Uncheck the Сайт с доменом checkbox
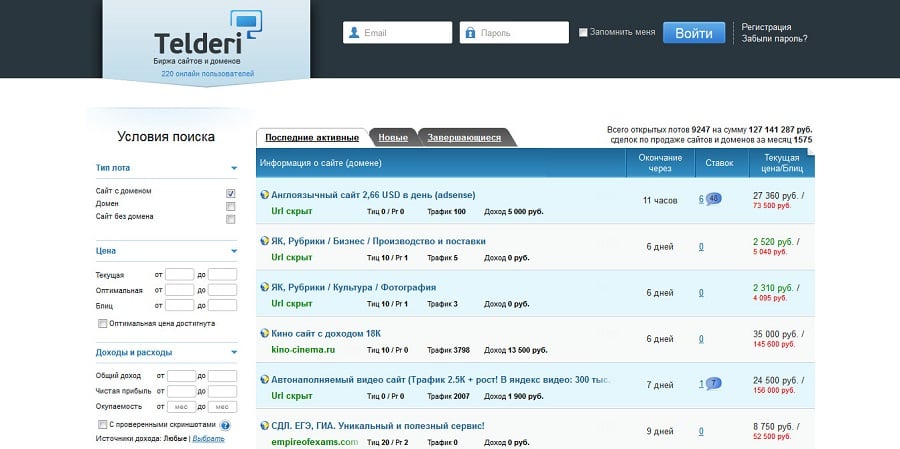The width and height of the screenshot is (900, 449). 231,193
